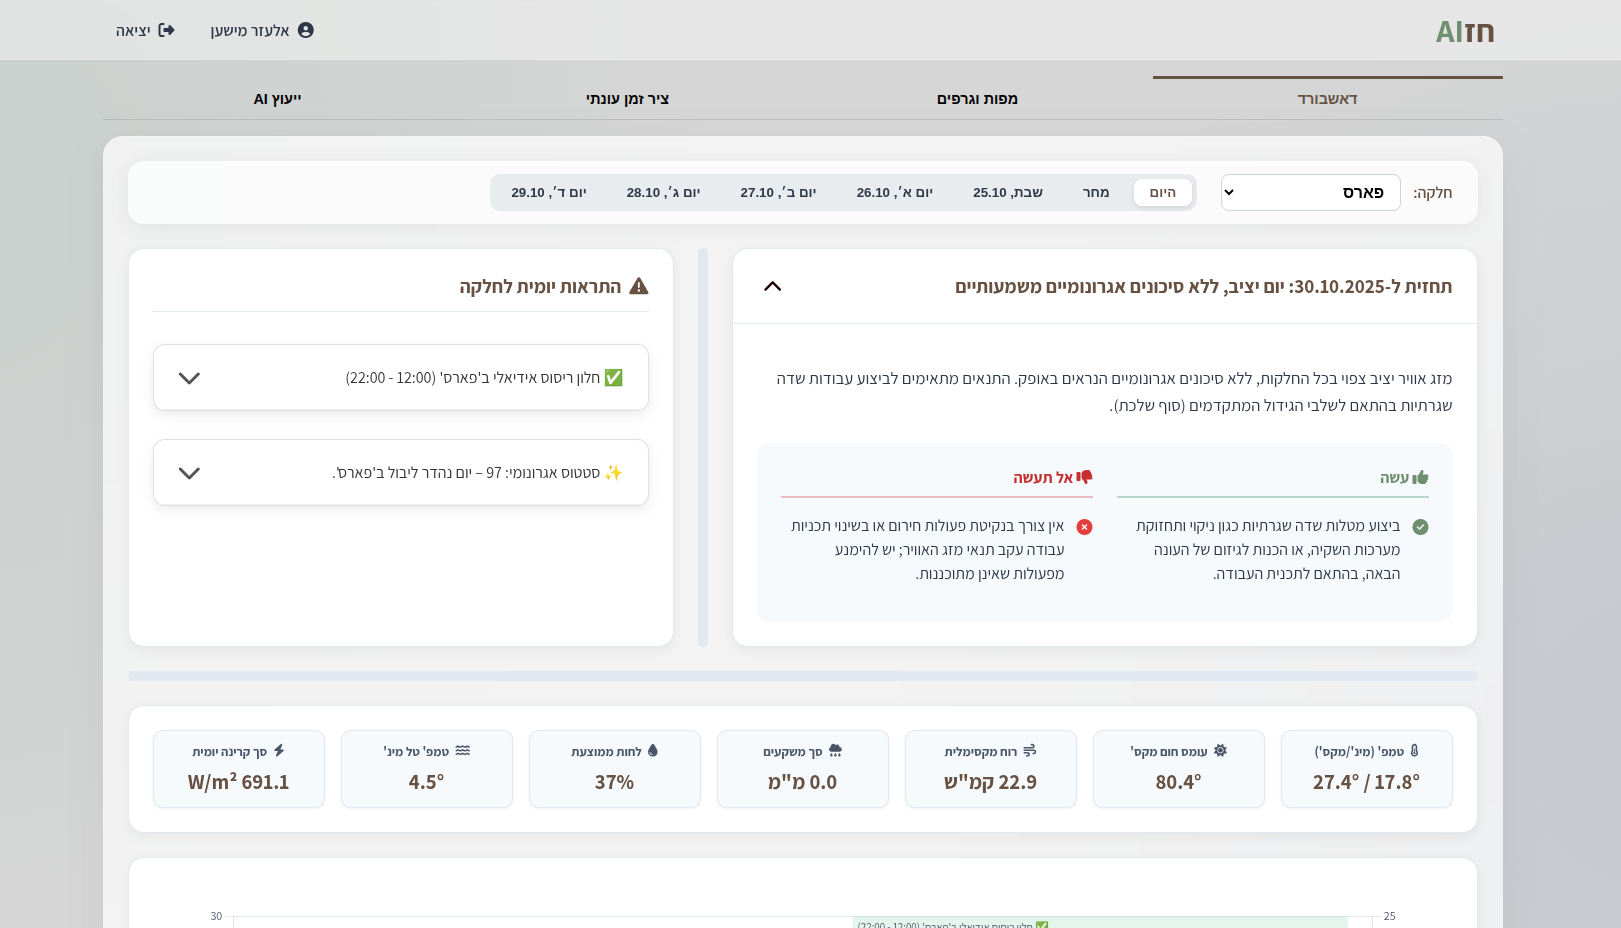Switch to the 'ייעוץ AI' tab
This screenshot has width=1621, height=928.
coord(277,99)
